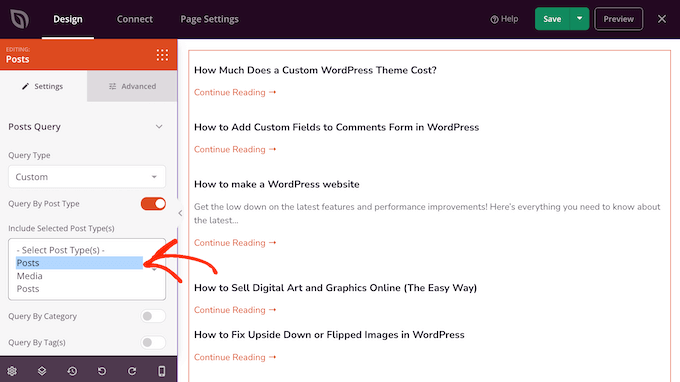
Task: Collapse the Posts Query section
Action: (159, 127)
